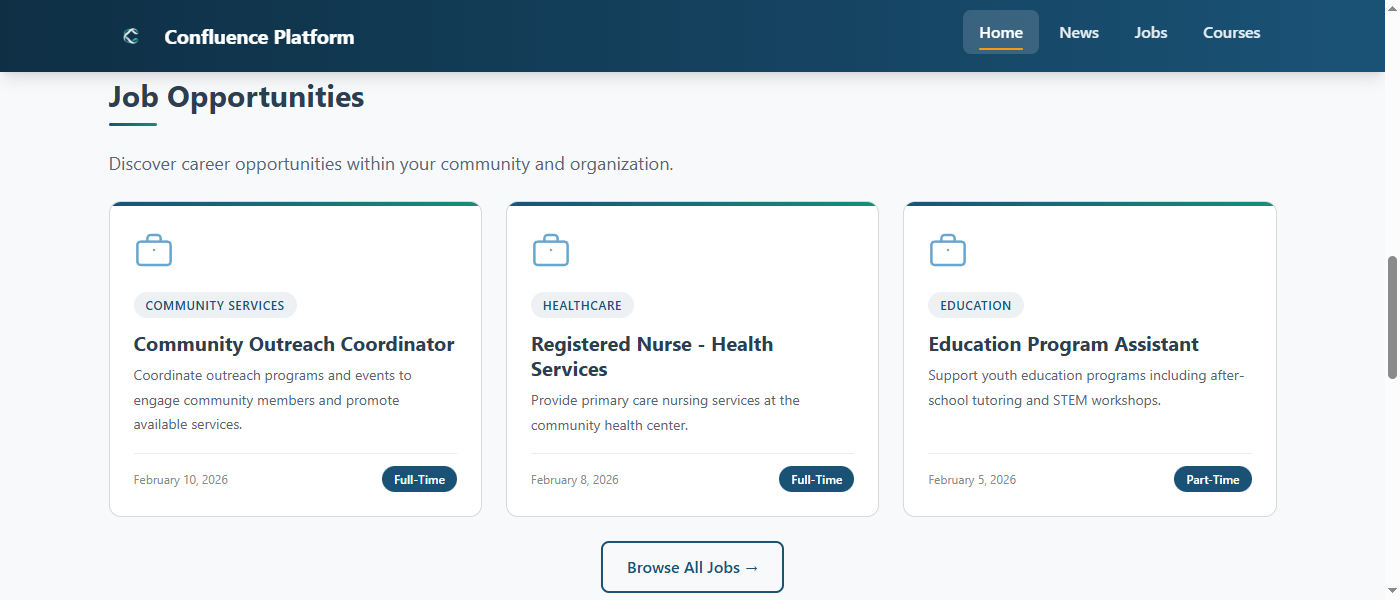Click the Part-Time badge on Education card
1400x600 pixels.
coord(1212,479)
